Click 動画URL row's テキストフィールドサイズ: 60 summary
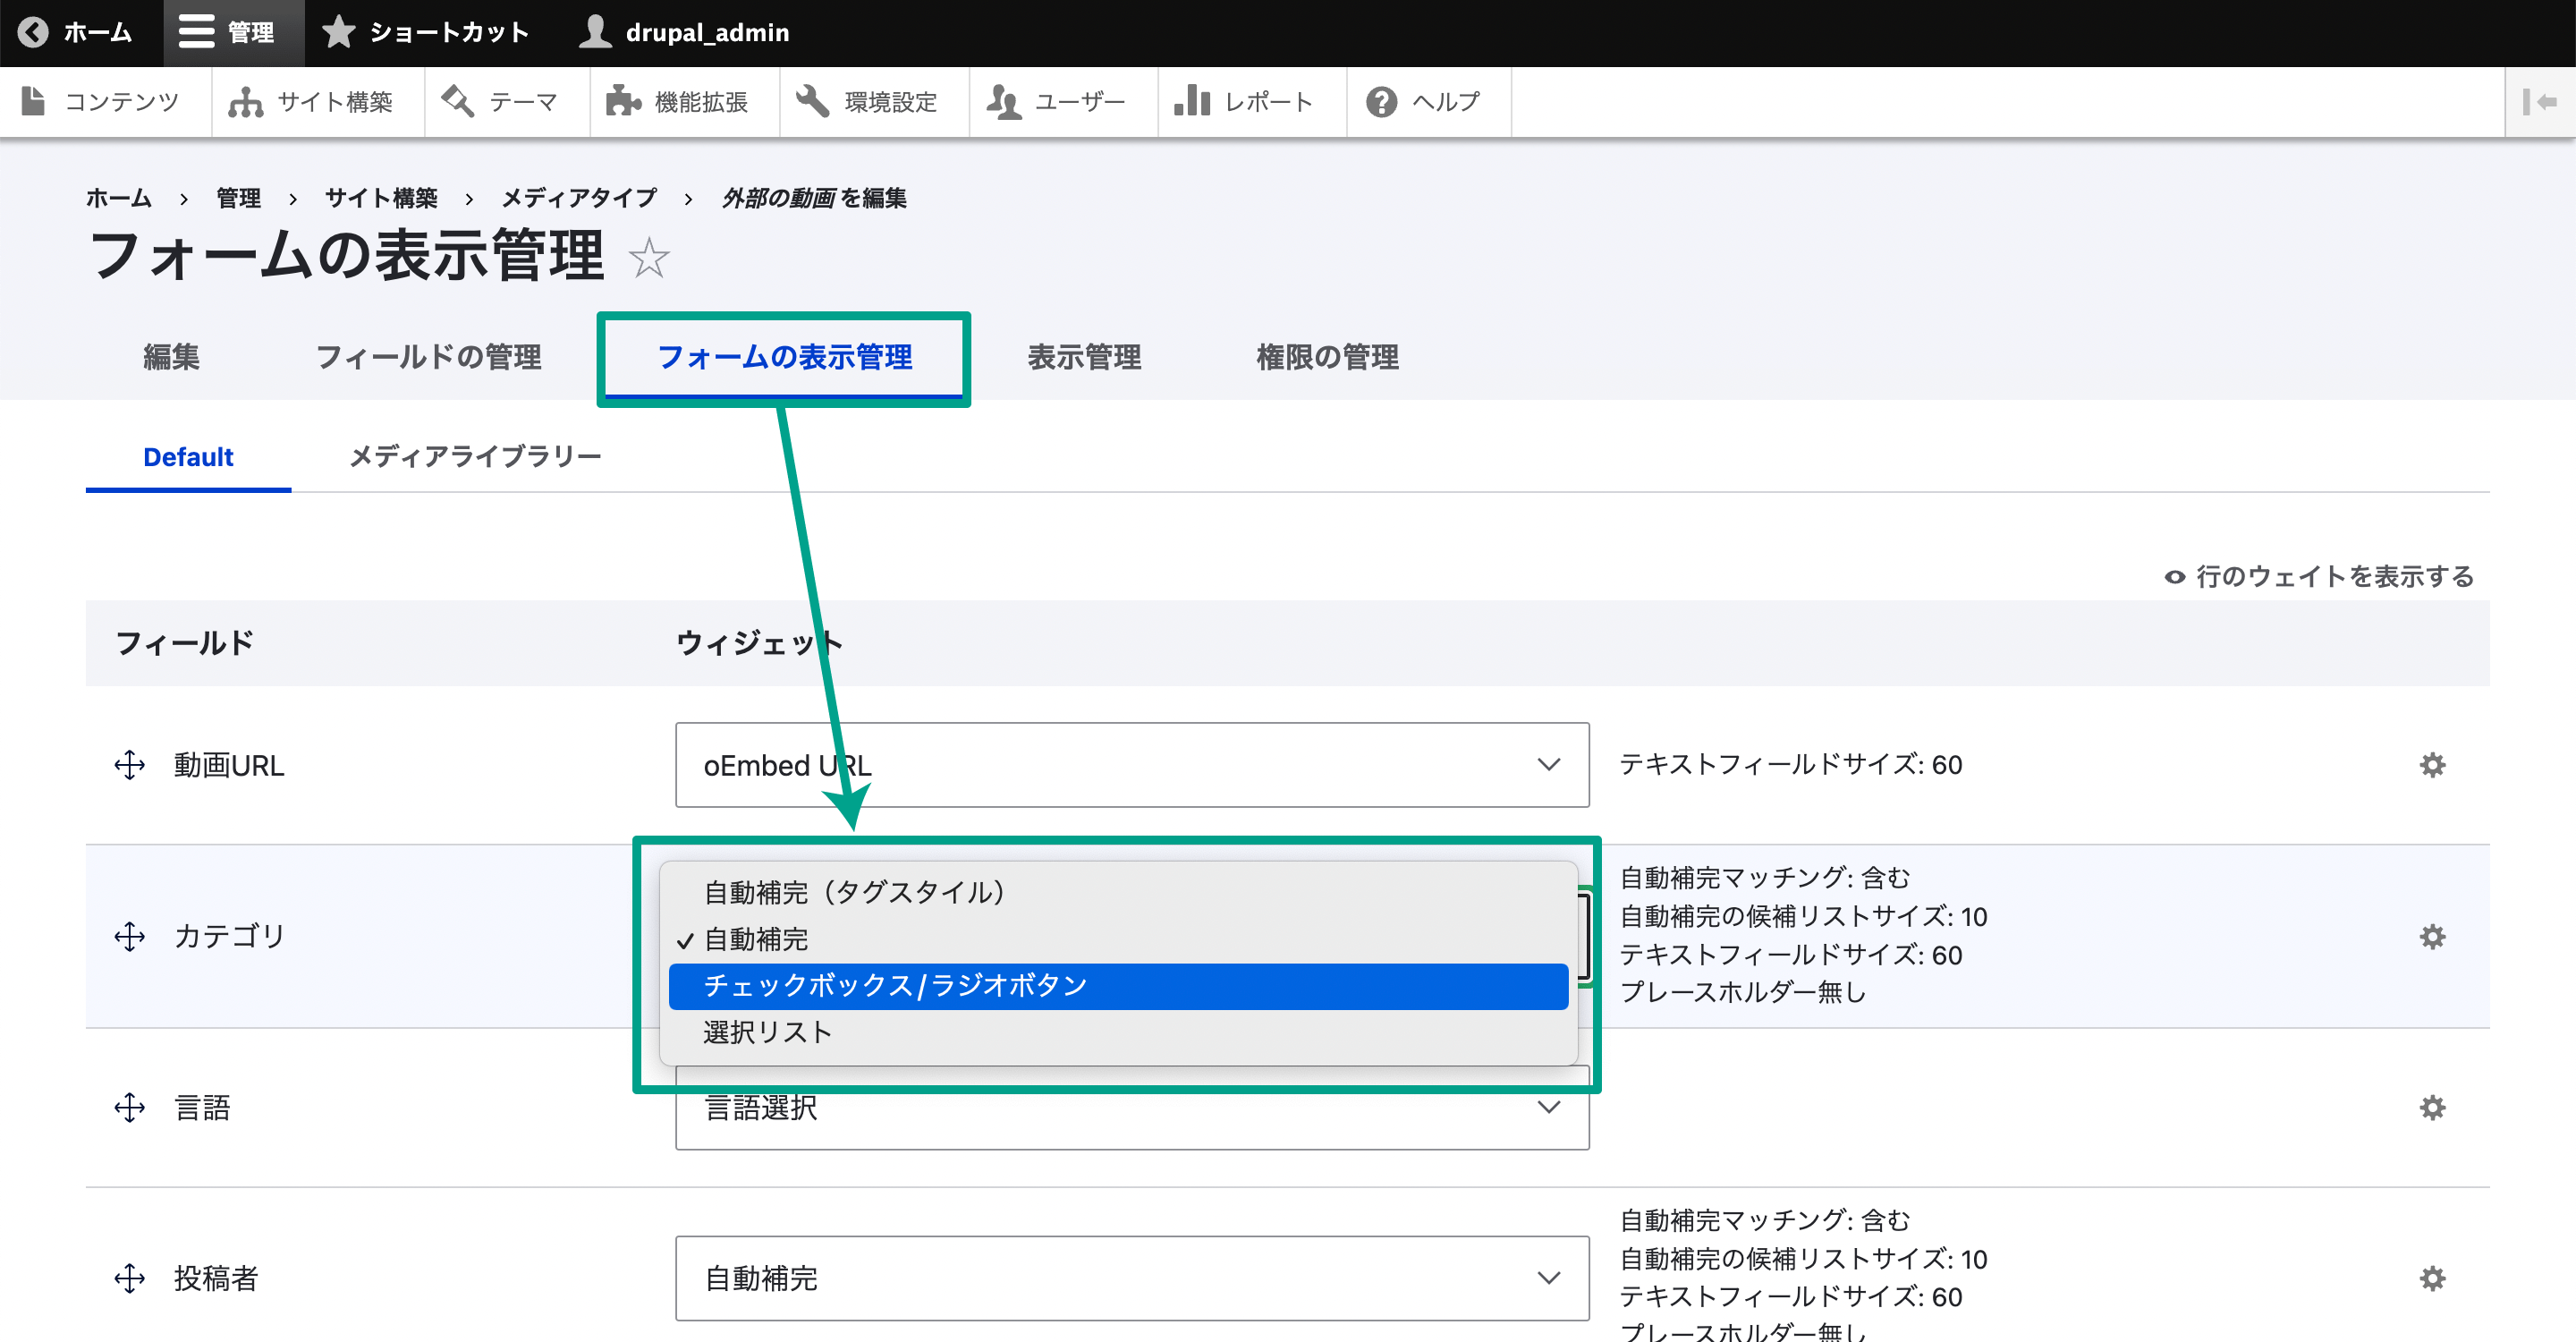This screenshot has height=1342, width=2576. click(1791, 765)
